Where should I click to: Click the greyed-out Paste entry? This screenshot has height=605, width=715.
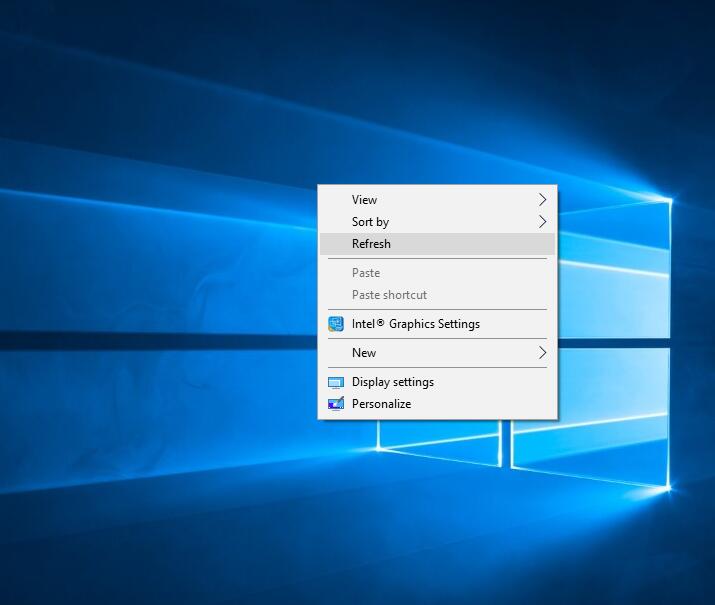[437, 273]
